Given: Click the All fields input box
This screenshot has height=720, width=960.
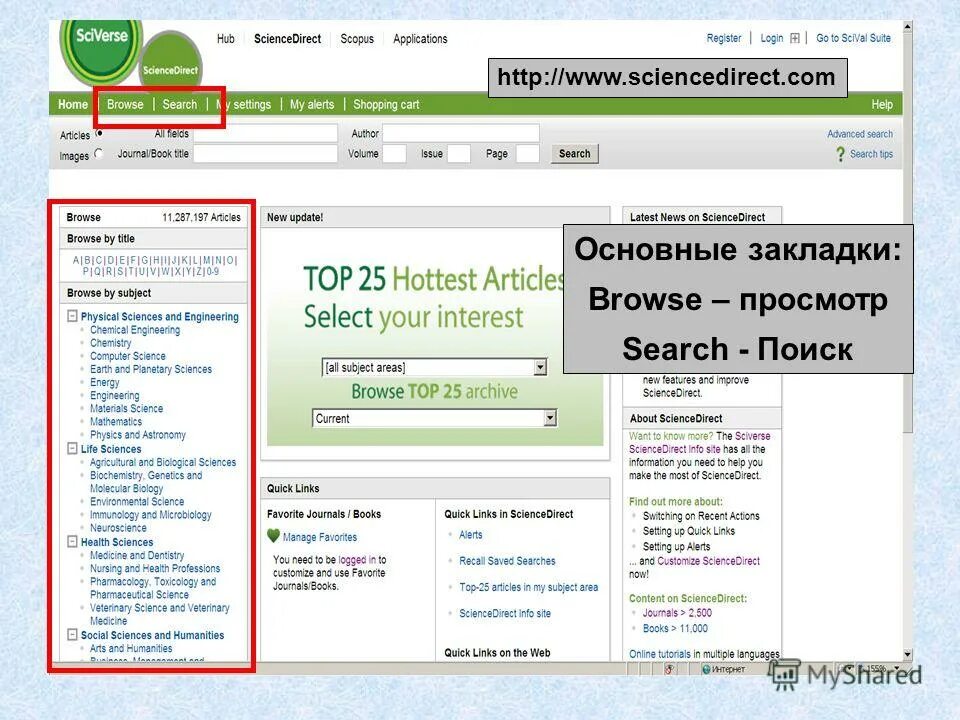Looking at the screenshot, I should click(265, 133).
